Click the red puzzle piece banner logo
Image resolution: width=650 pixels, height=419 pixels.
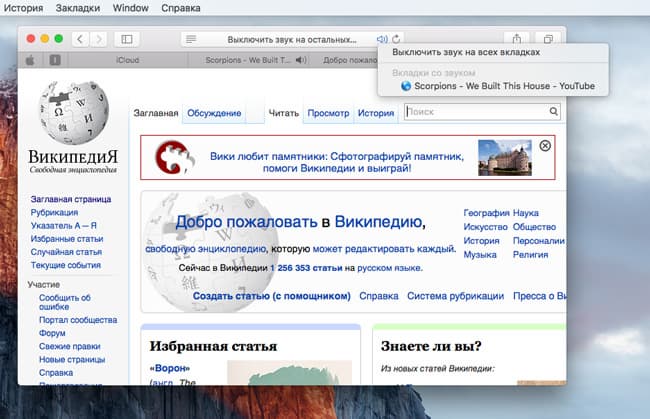pos(175,157)
